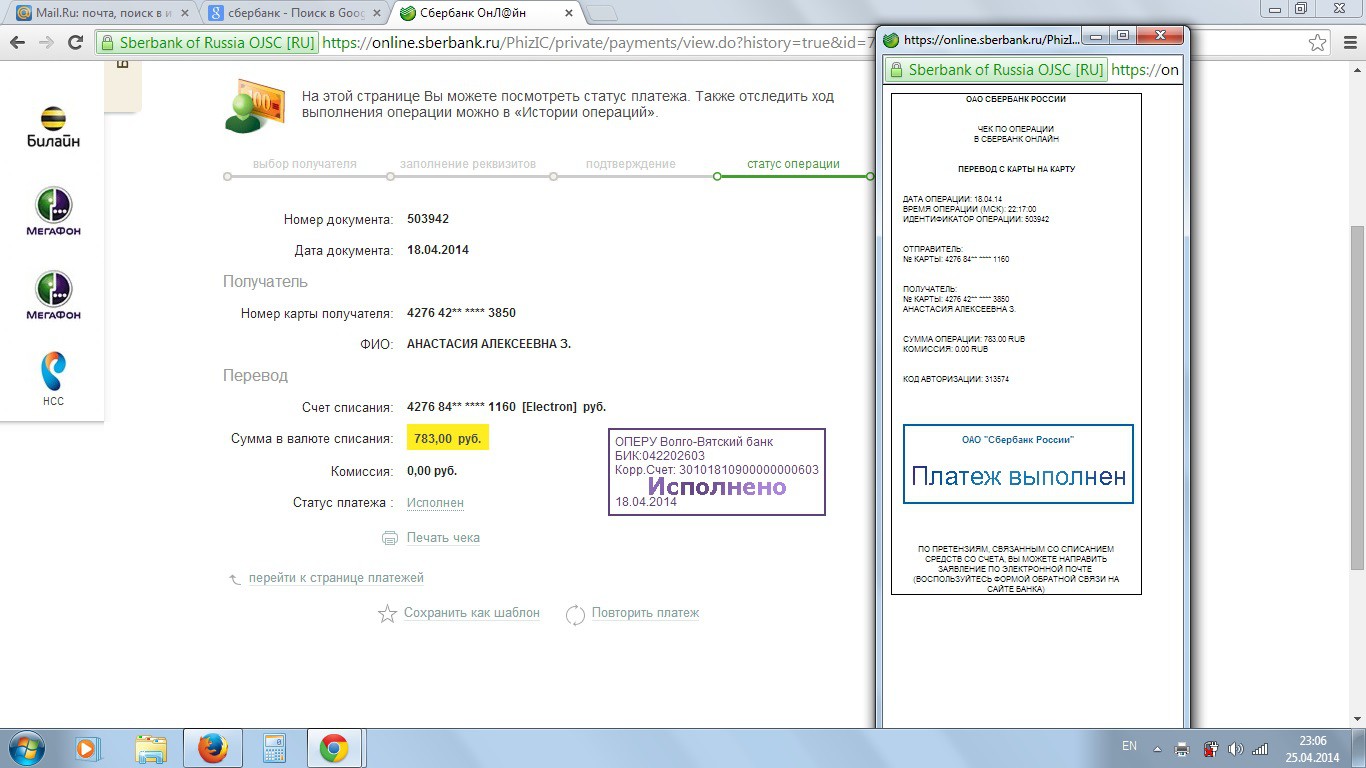Click the EN language indicator in taskbar
Viewport: 1366px width, 768px height.
(x=1129, y=746)
